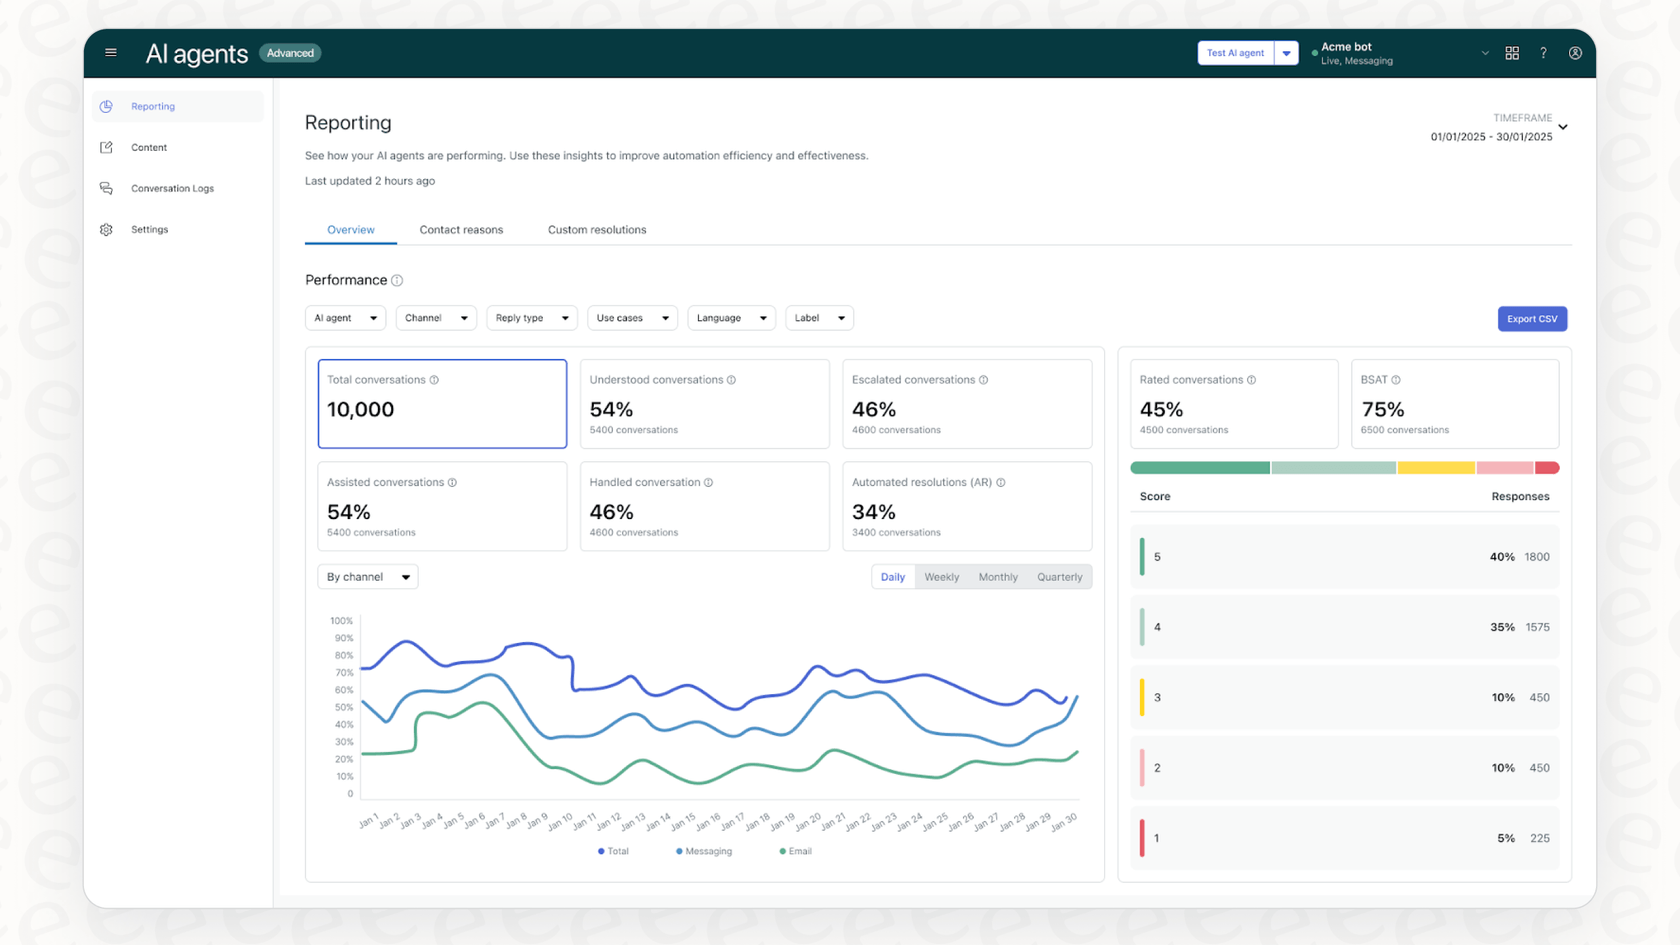Click the Conversation Logs chat bubbles icon
Viewport: 1680px width, 945px height.
click(106, 188)
